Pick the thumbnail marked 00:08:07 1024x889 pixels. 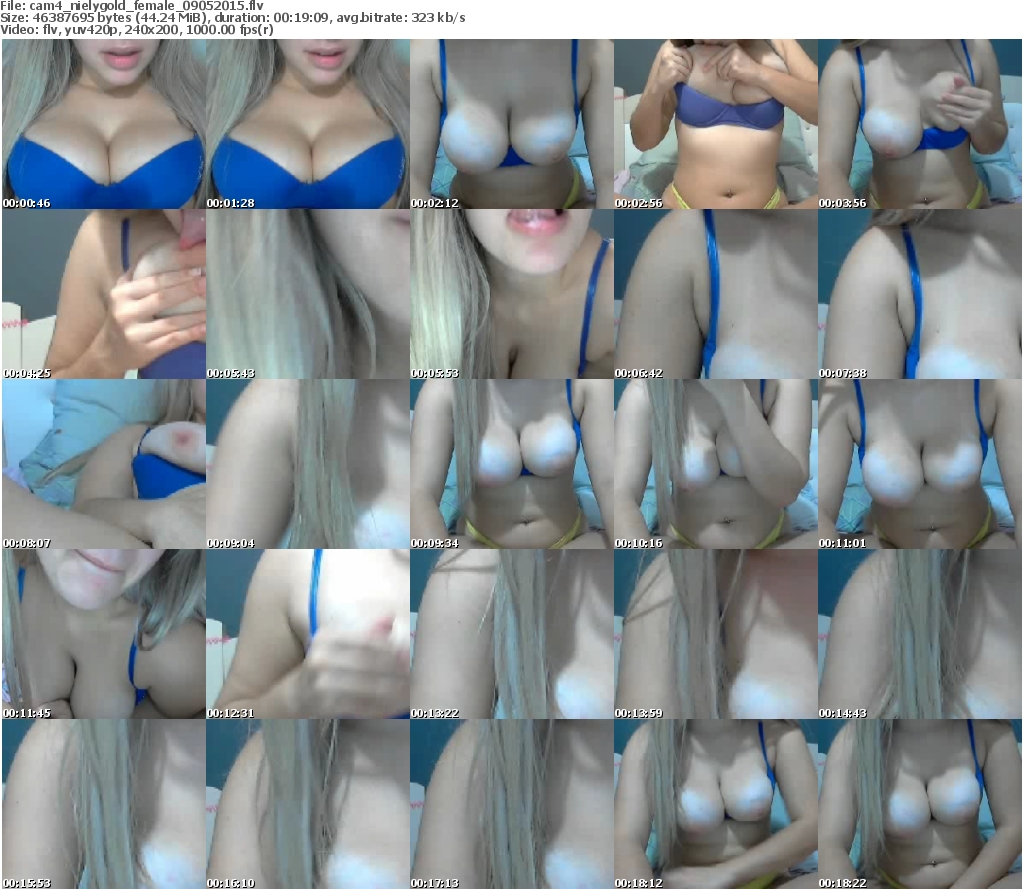[103, 464]
